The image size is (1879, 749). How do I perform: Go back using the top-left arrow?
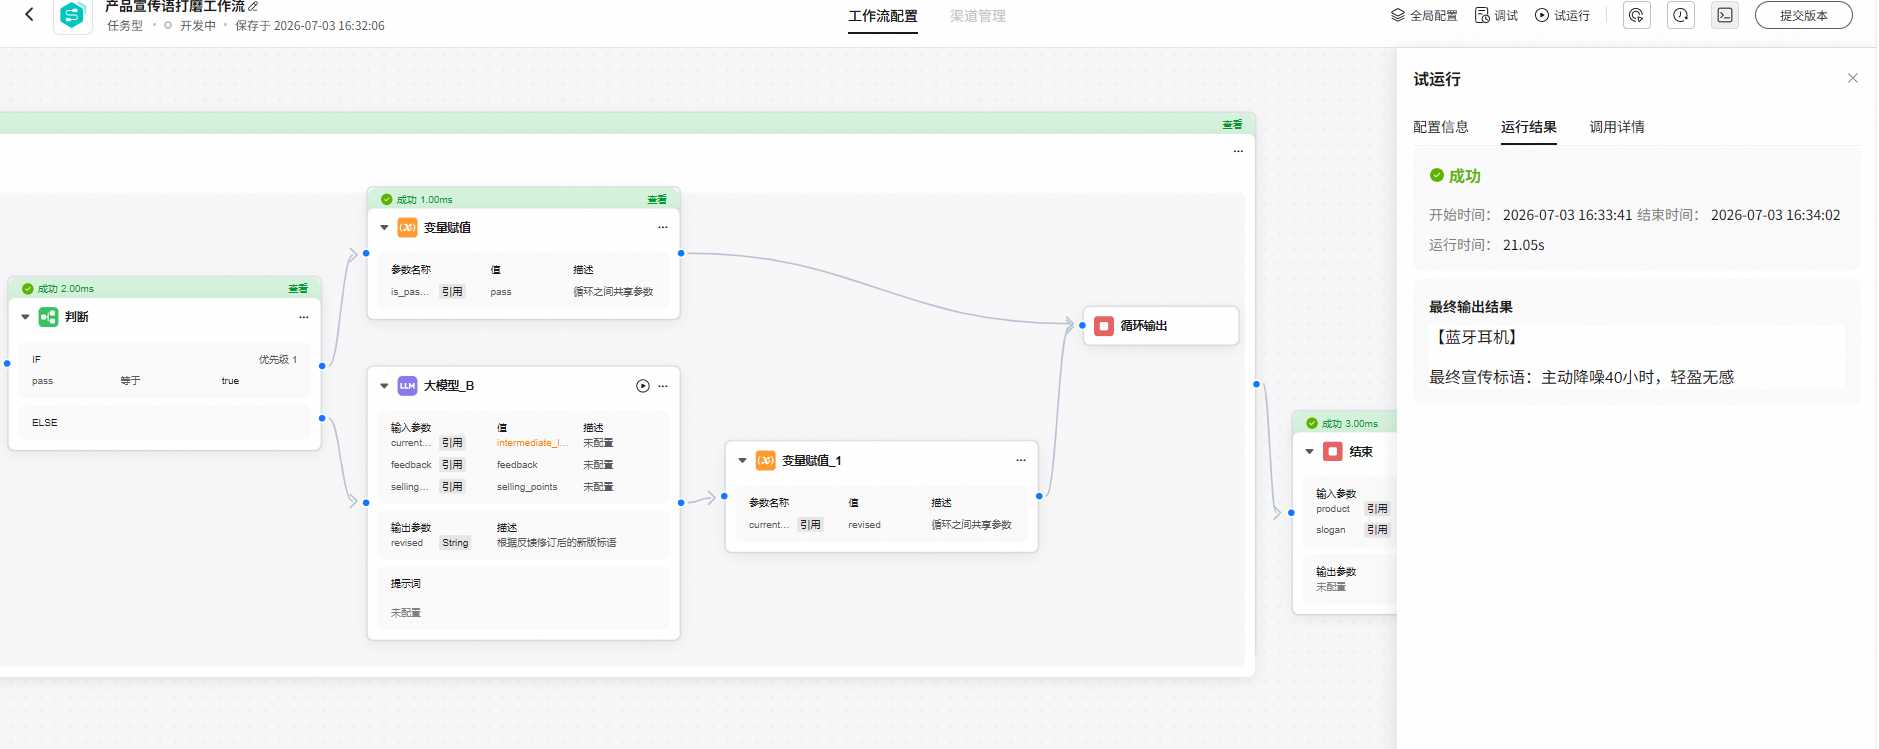point(29,14)
